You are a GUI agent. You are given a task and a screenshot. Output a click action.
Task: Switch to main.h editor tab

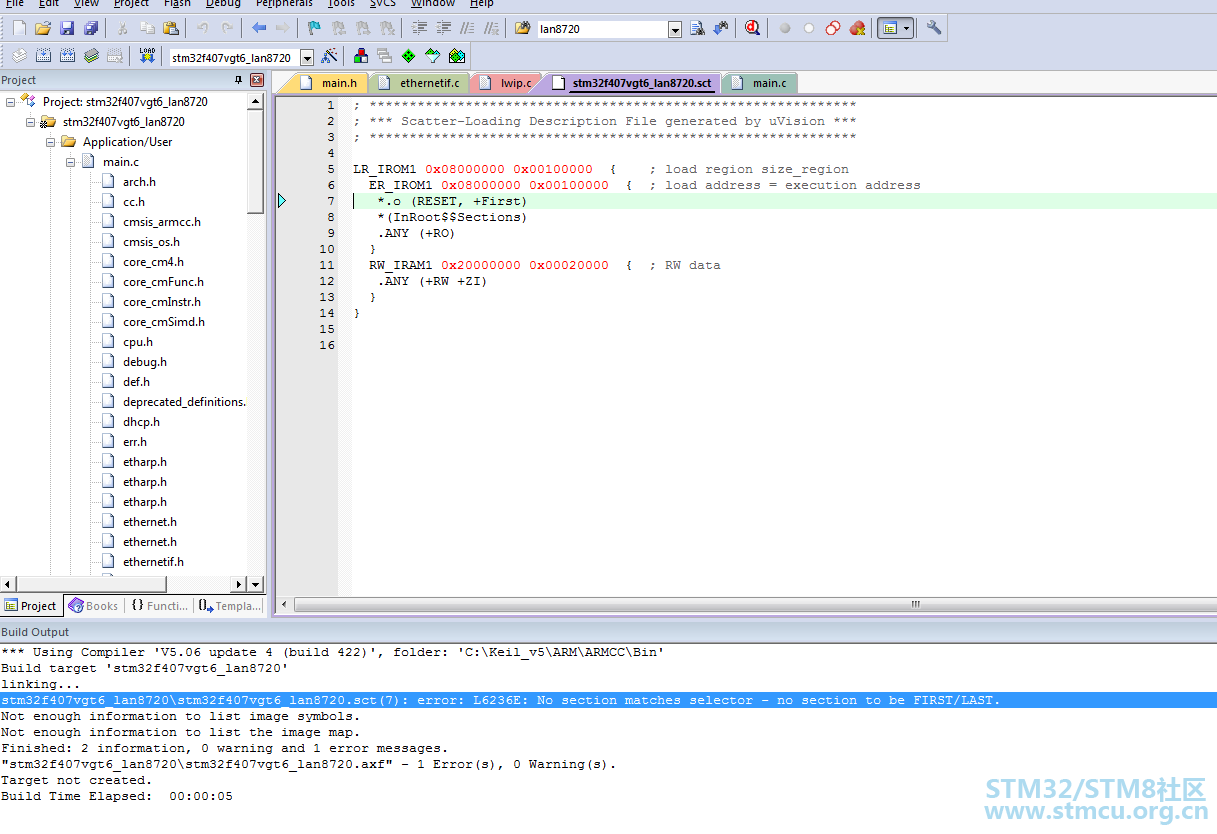(x=329, y=83)
